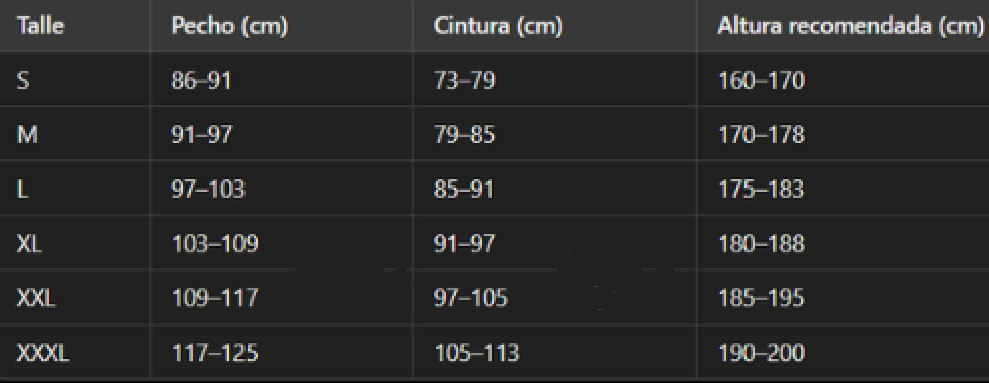Select the XXXL size cell
Screen dimensions: 989x383
43,353
